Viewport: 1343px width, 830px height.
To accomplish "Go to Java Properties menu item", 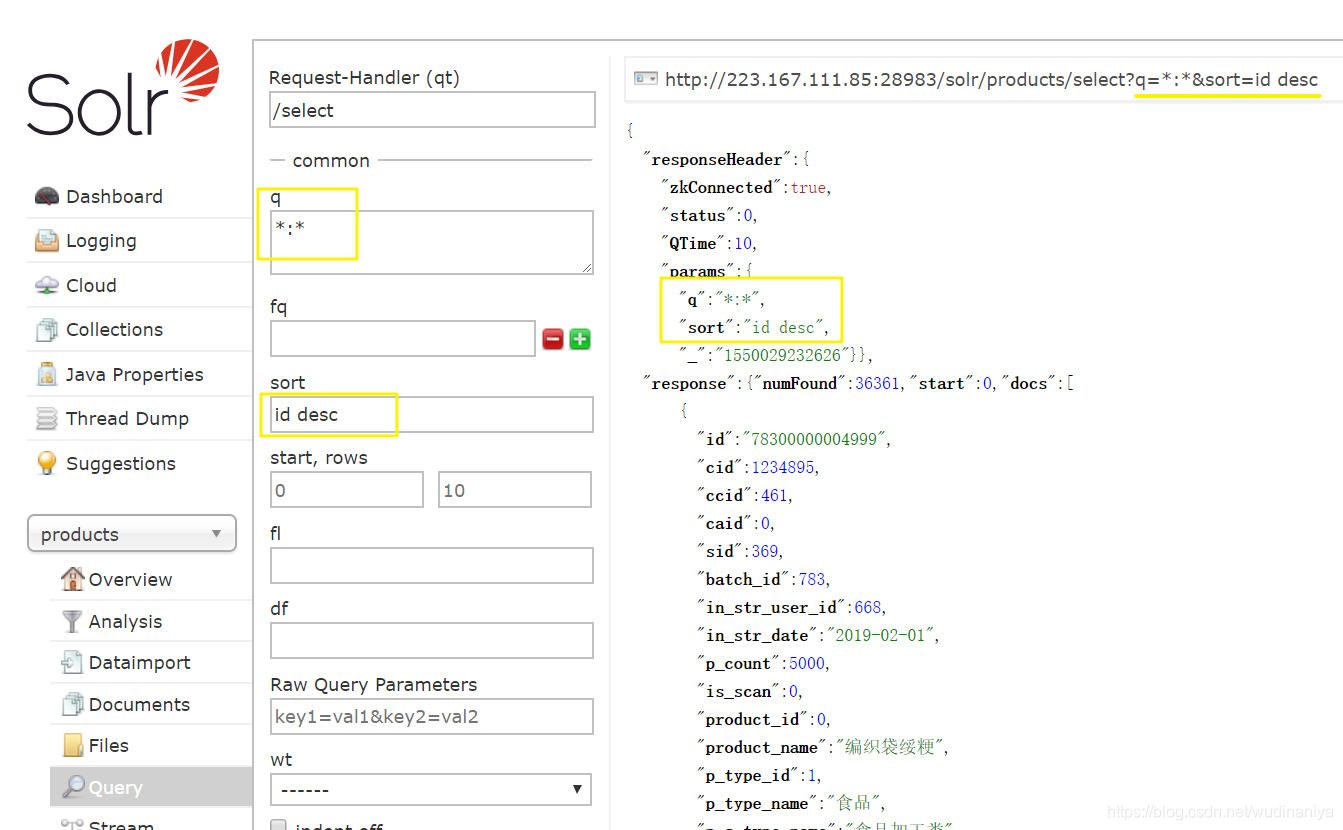I will pyautogui.click(x=135, y=374).
